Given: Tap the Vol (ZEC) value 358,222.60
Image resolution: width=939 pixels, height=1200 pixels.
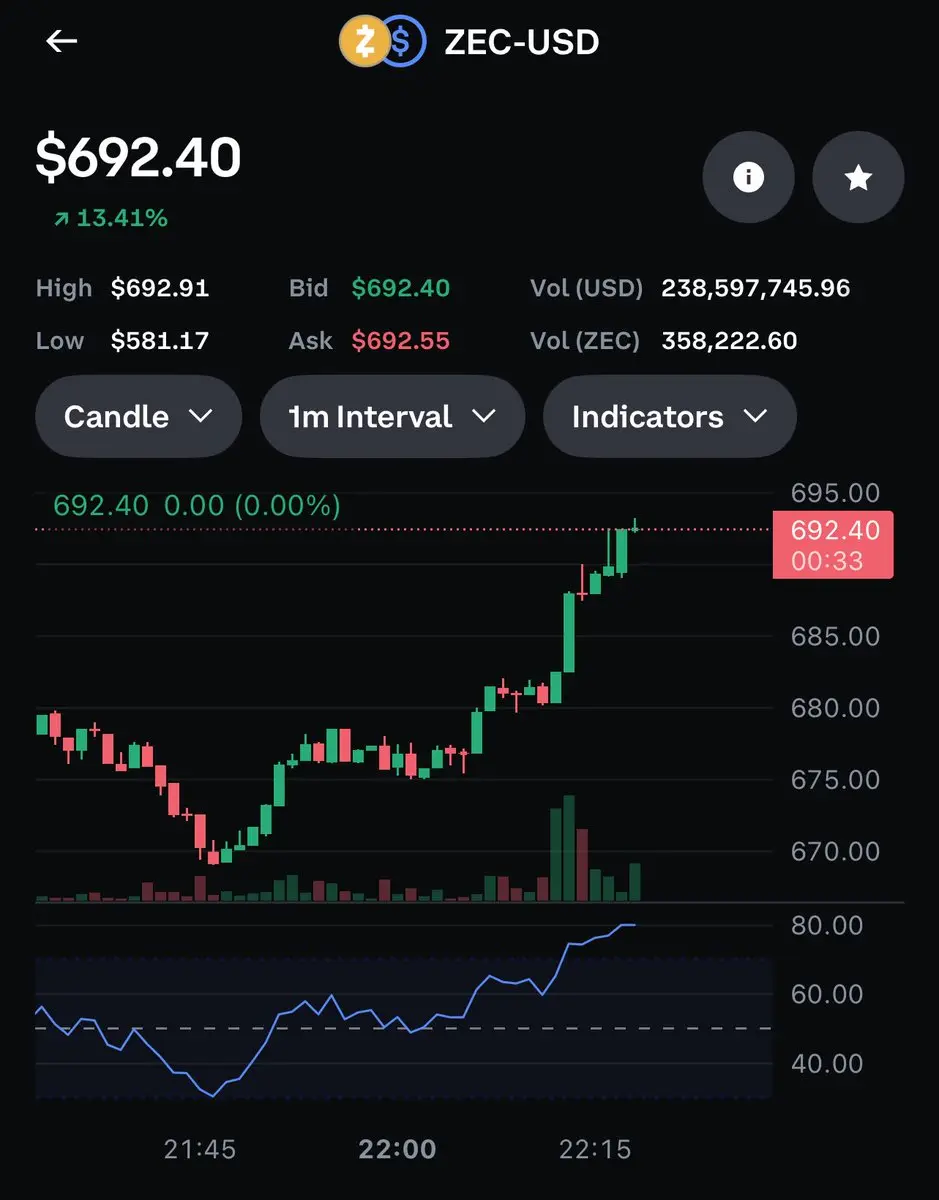Looking at the screenshot, I should pyautogui.click(x=729, y=341).
